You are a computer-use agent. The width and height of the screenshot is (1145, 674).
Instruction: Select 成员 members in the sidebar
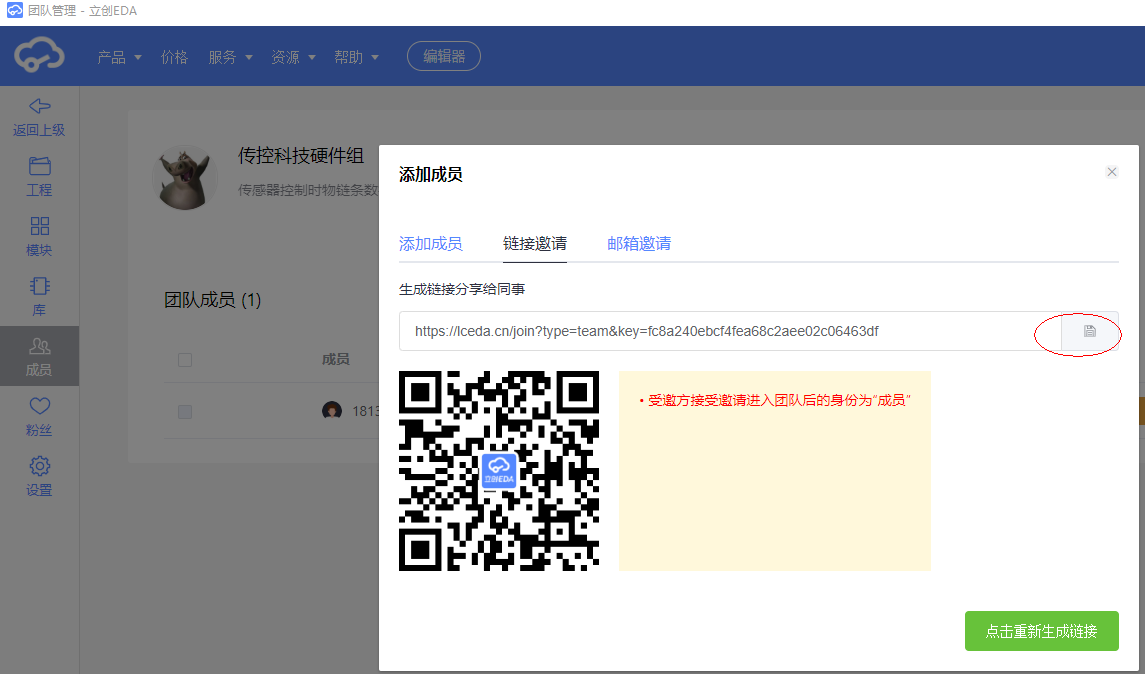[x=39, y=356]
